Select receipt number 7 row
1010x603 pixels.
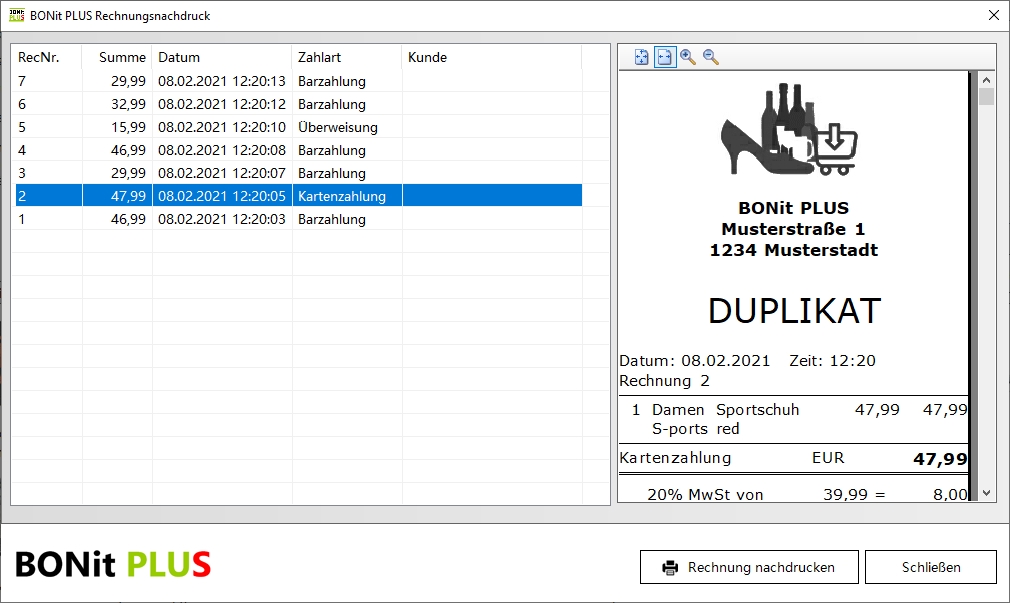pyautogui.click(x=299, y=81)
